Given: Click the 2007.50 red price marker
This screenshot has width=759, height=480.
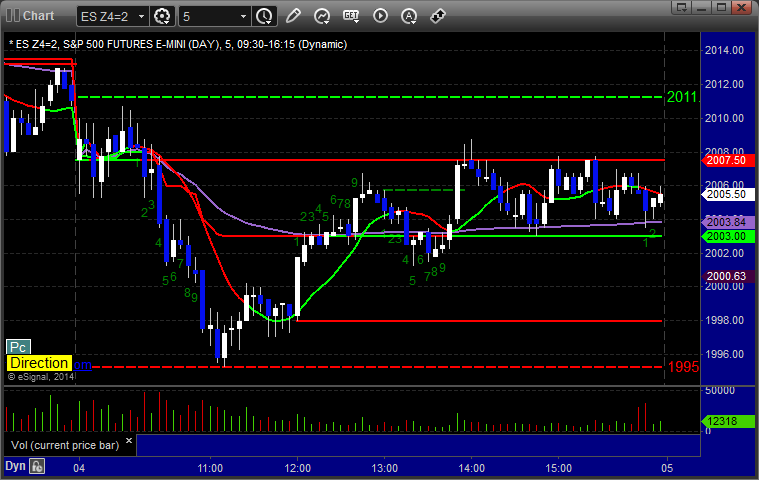Looking at the screenshot, I should [728, 160].
